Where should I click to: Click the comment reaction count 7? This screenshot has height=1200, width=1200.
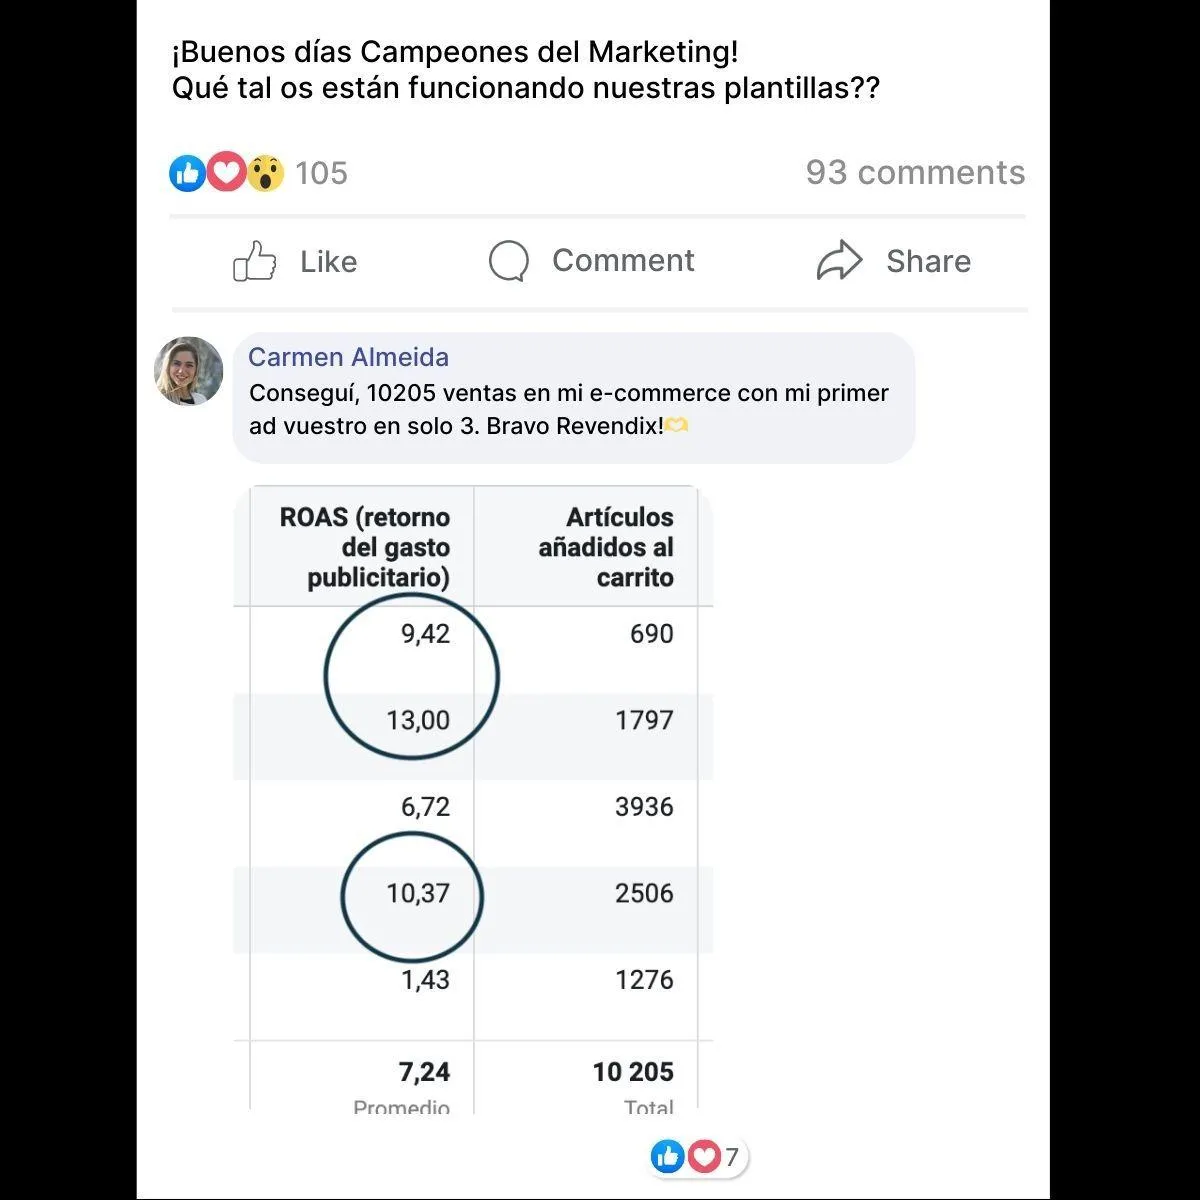tap(732, 1157)
